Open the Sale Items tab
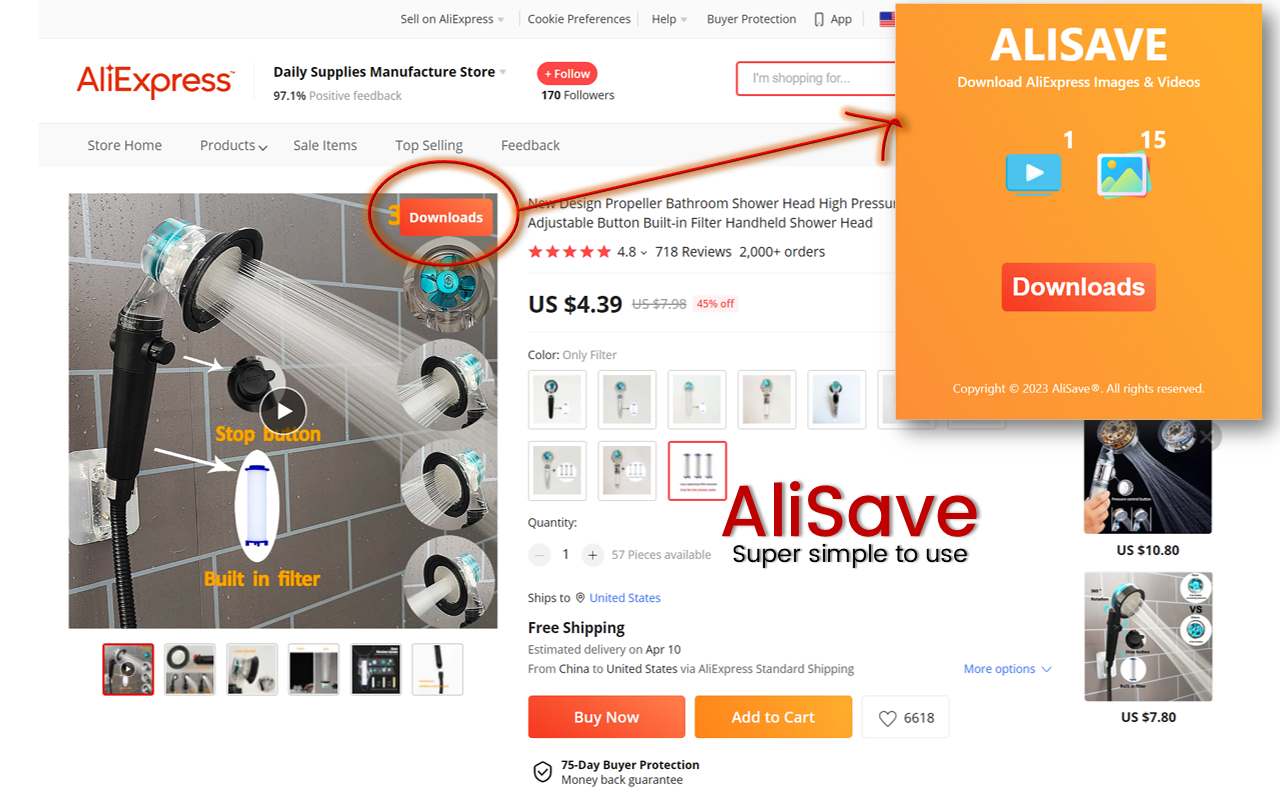Screen dimensions: 1280x800 [325, 145]
